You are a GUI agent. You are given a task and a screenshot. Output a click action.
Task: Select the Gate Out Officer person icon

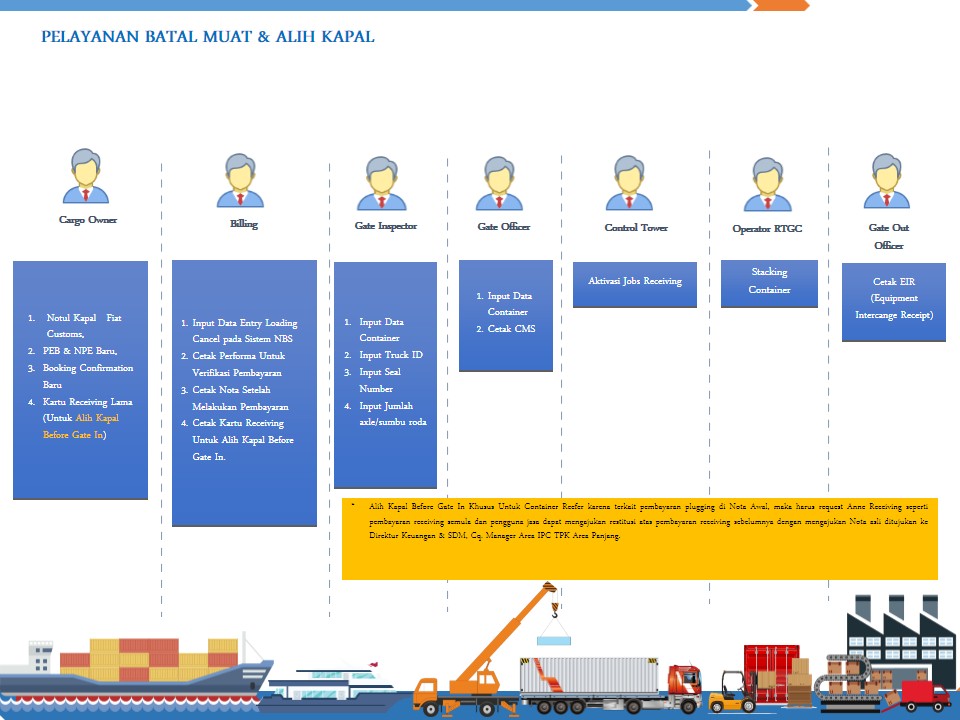[x=887, y=181]
